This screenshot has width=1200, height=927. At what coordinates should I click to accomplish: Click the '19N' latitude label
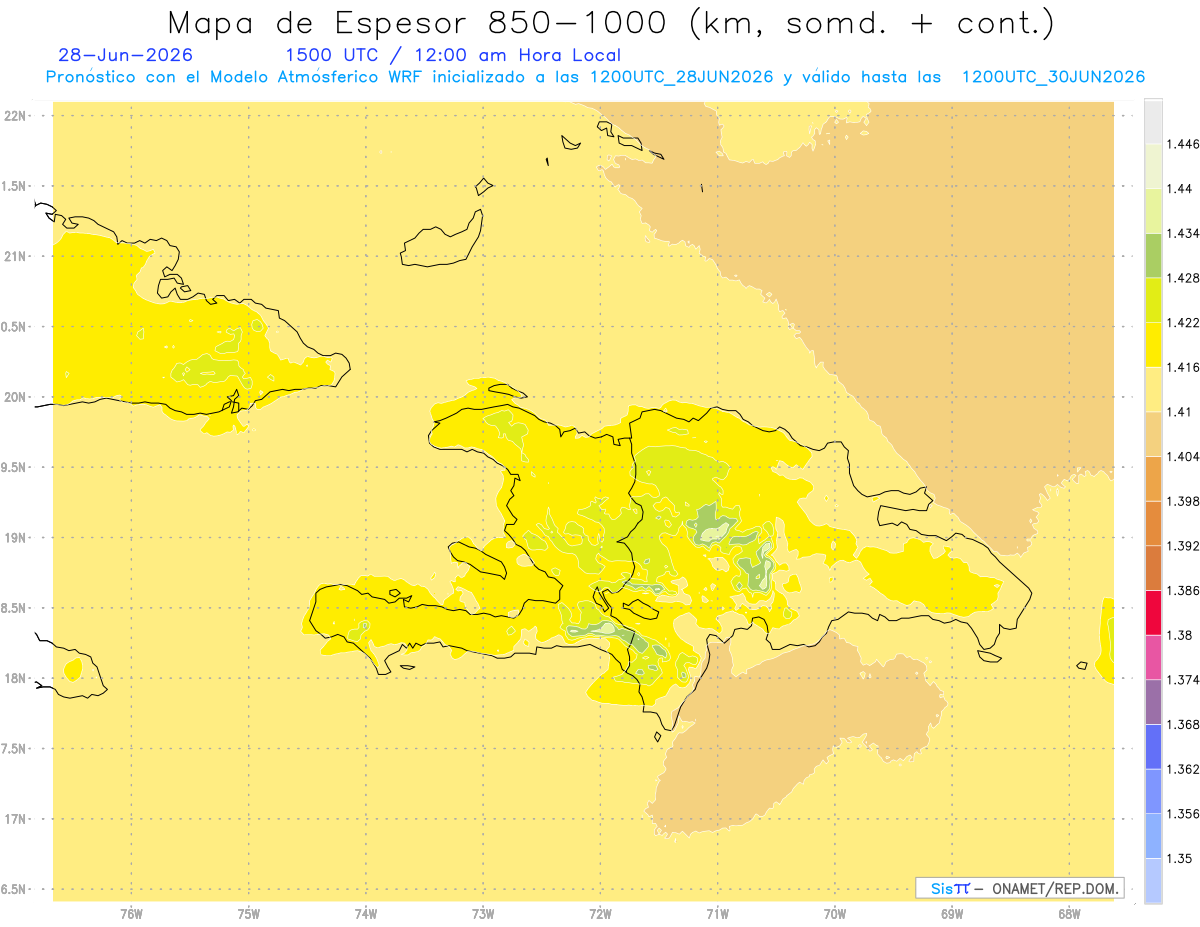pyautogui.click(x=16, y=538)
